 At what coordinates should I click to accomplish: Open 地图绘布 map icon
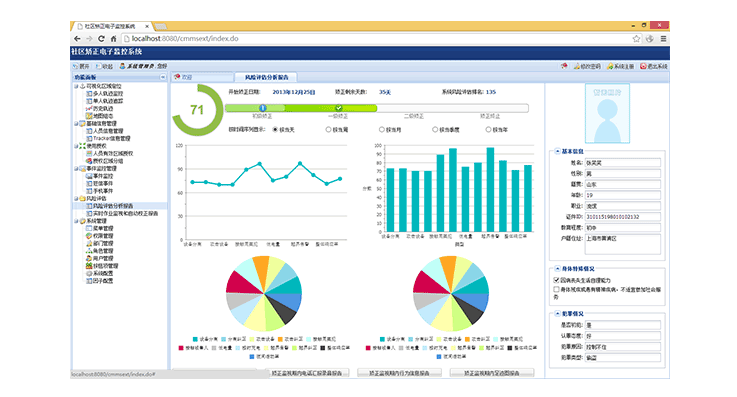pos(89,116)
